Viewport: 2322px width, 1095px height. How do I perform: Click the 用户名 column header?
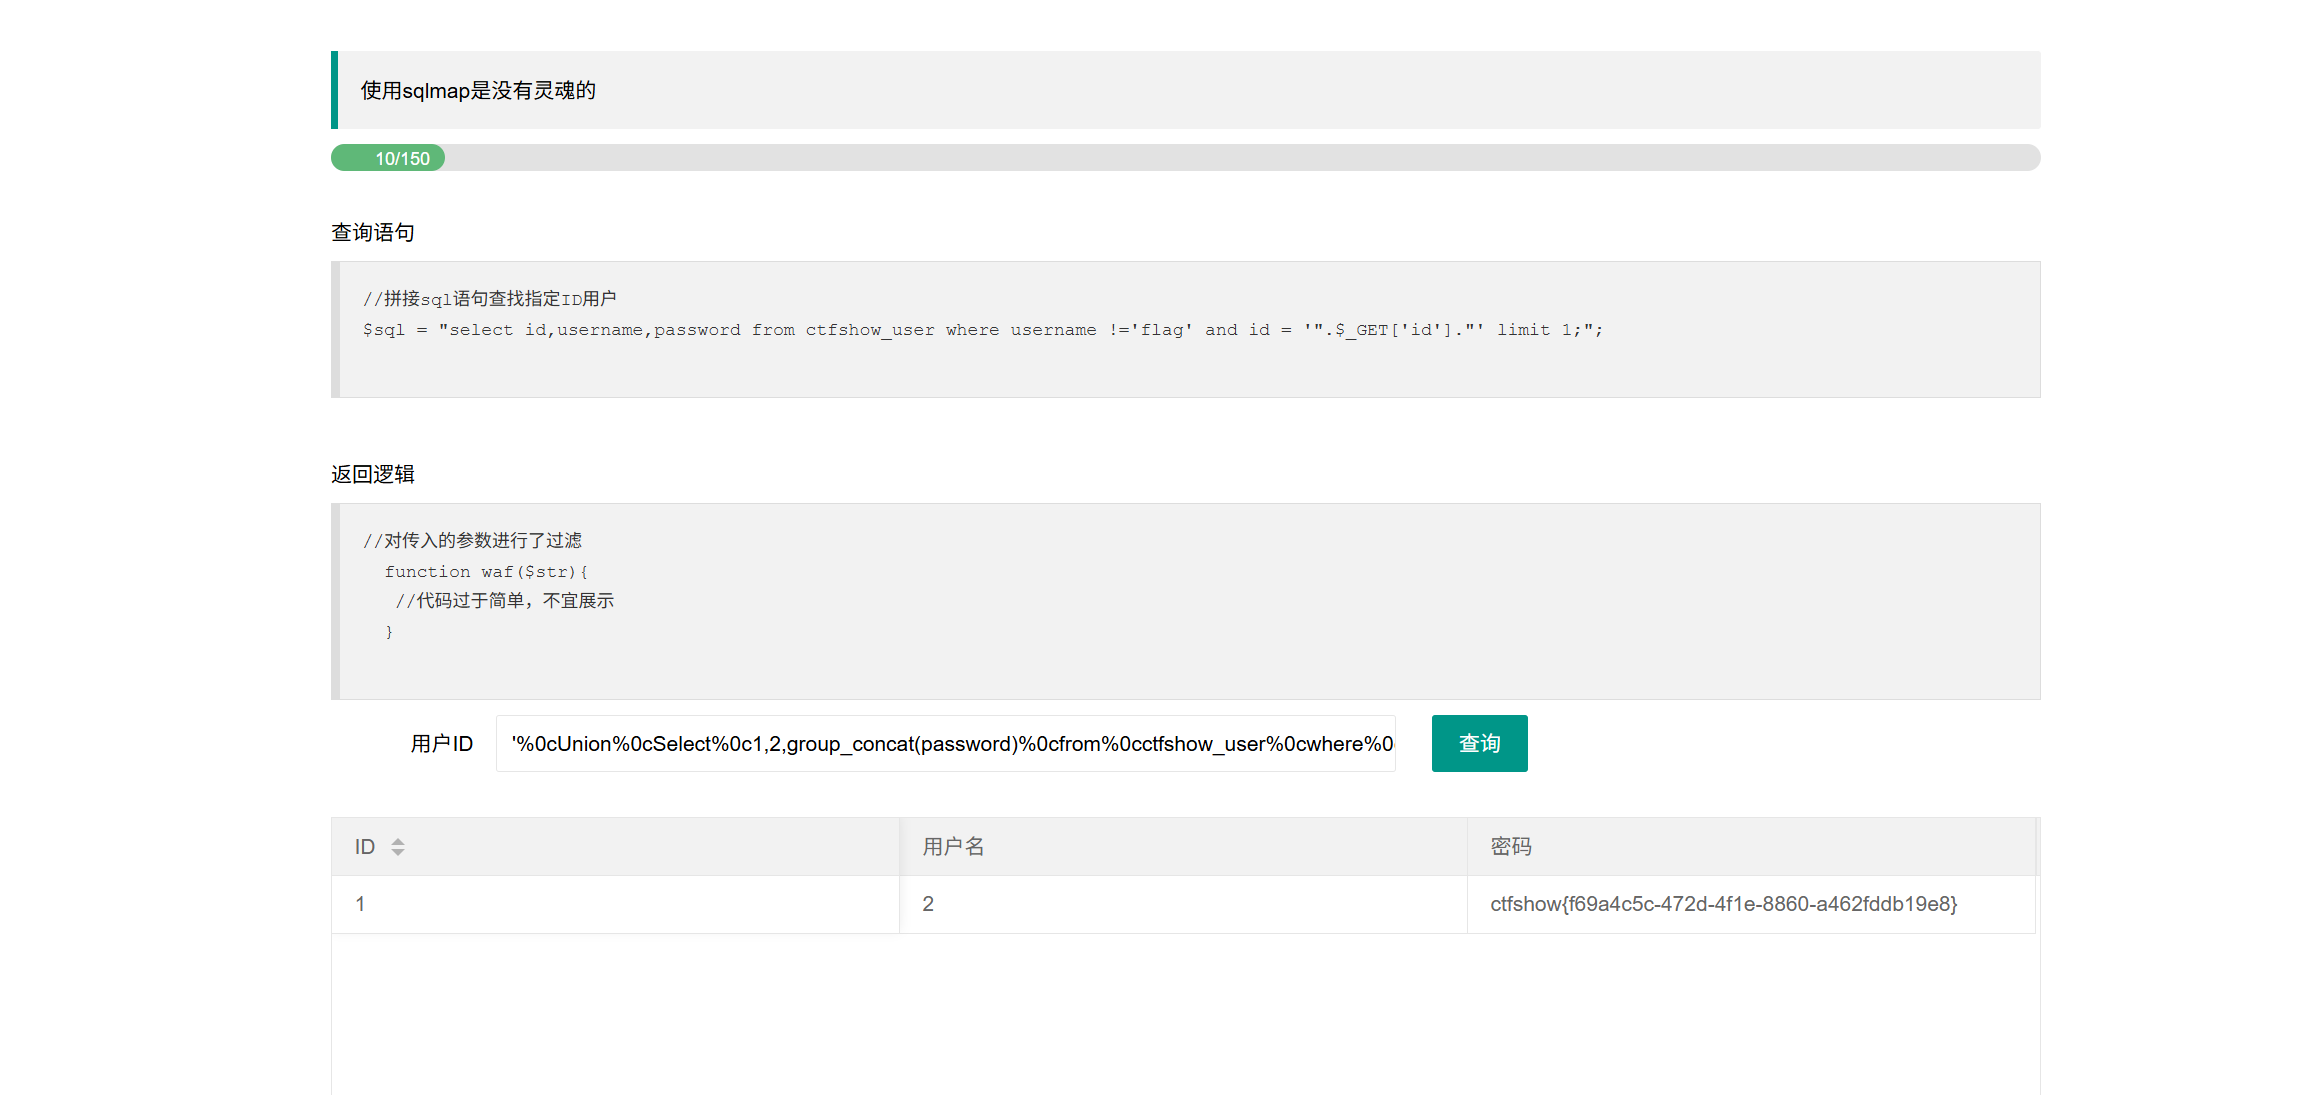pyautogui.click(x=953, y=847)
